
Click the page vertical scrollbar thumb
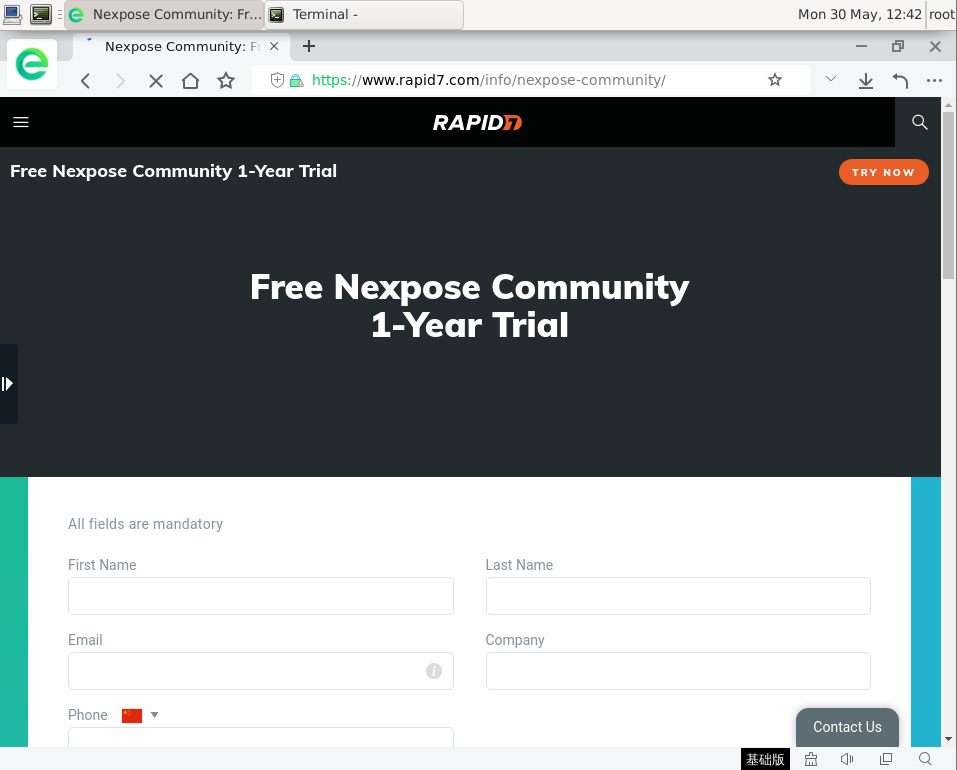pos(948,195)
